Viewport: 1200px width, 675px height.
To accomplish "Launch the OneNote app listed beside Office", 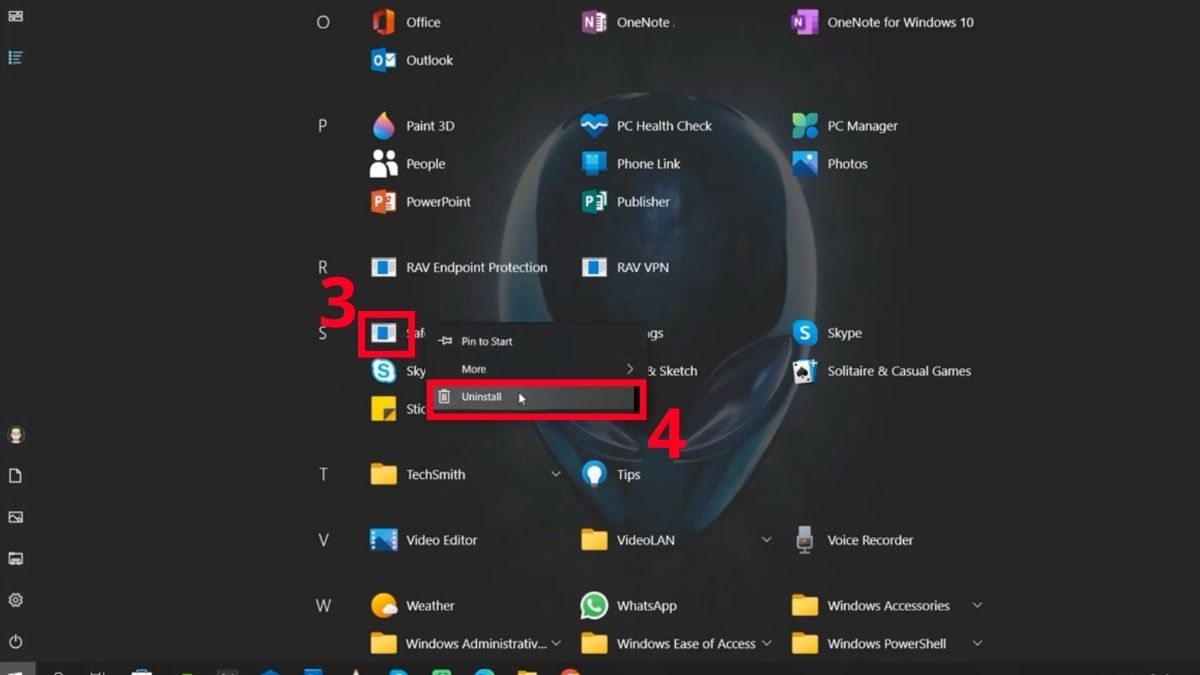I will pos(627,22).
